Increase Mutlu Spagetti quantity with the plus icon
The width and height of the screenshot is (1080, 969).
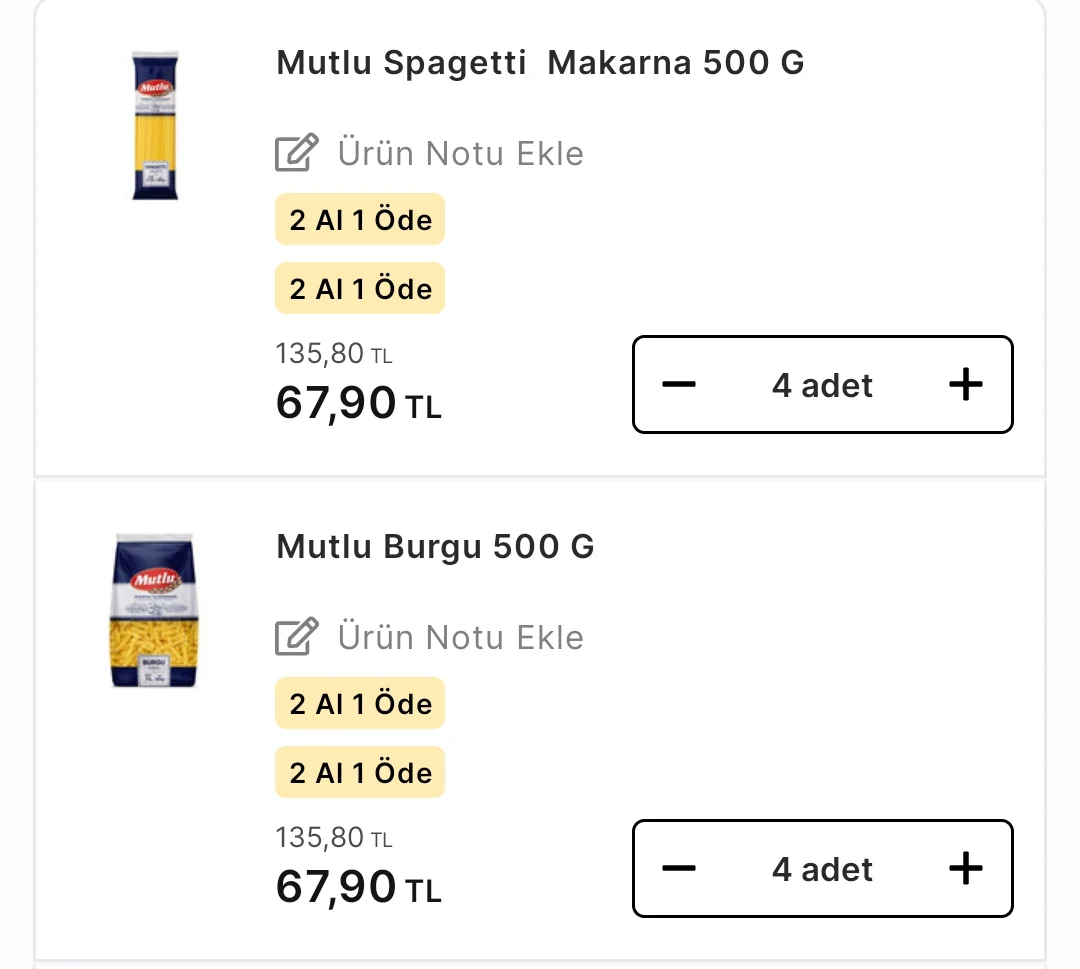(966, 384)
